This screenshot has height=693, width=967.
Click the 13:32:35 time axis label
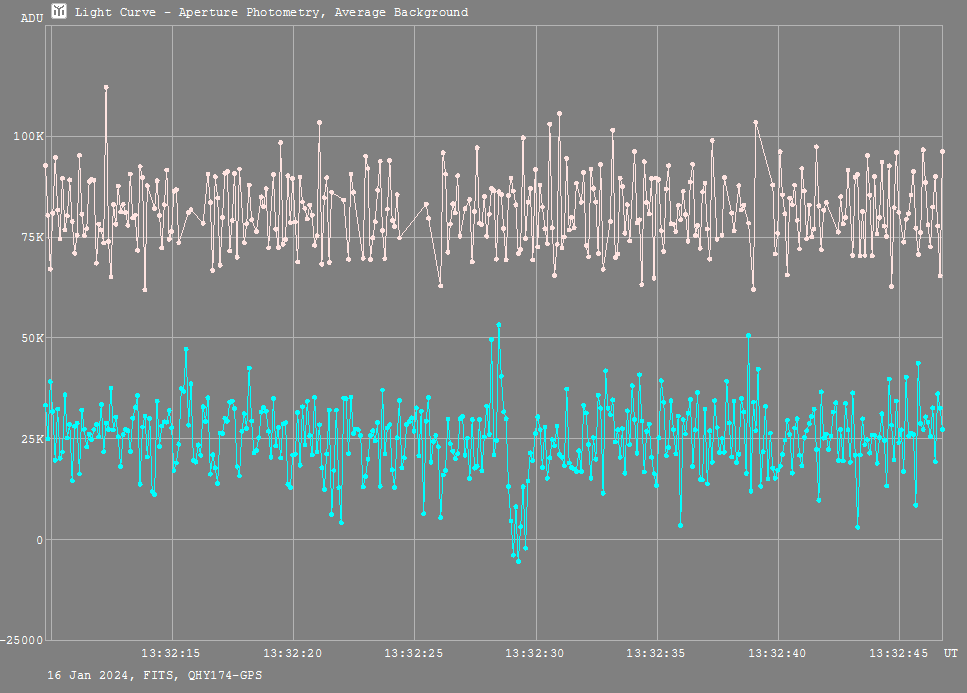pos(656,654)
